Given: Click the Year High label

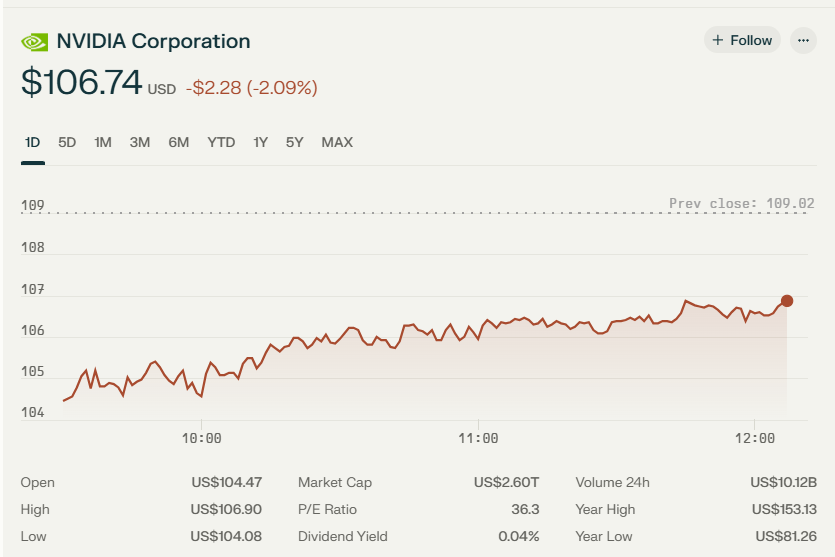Looking at the screenshot, I should pos(605,510).
